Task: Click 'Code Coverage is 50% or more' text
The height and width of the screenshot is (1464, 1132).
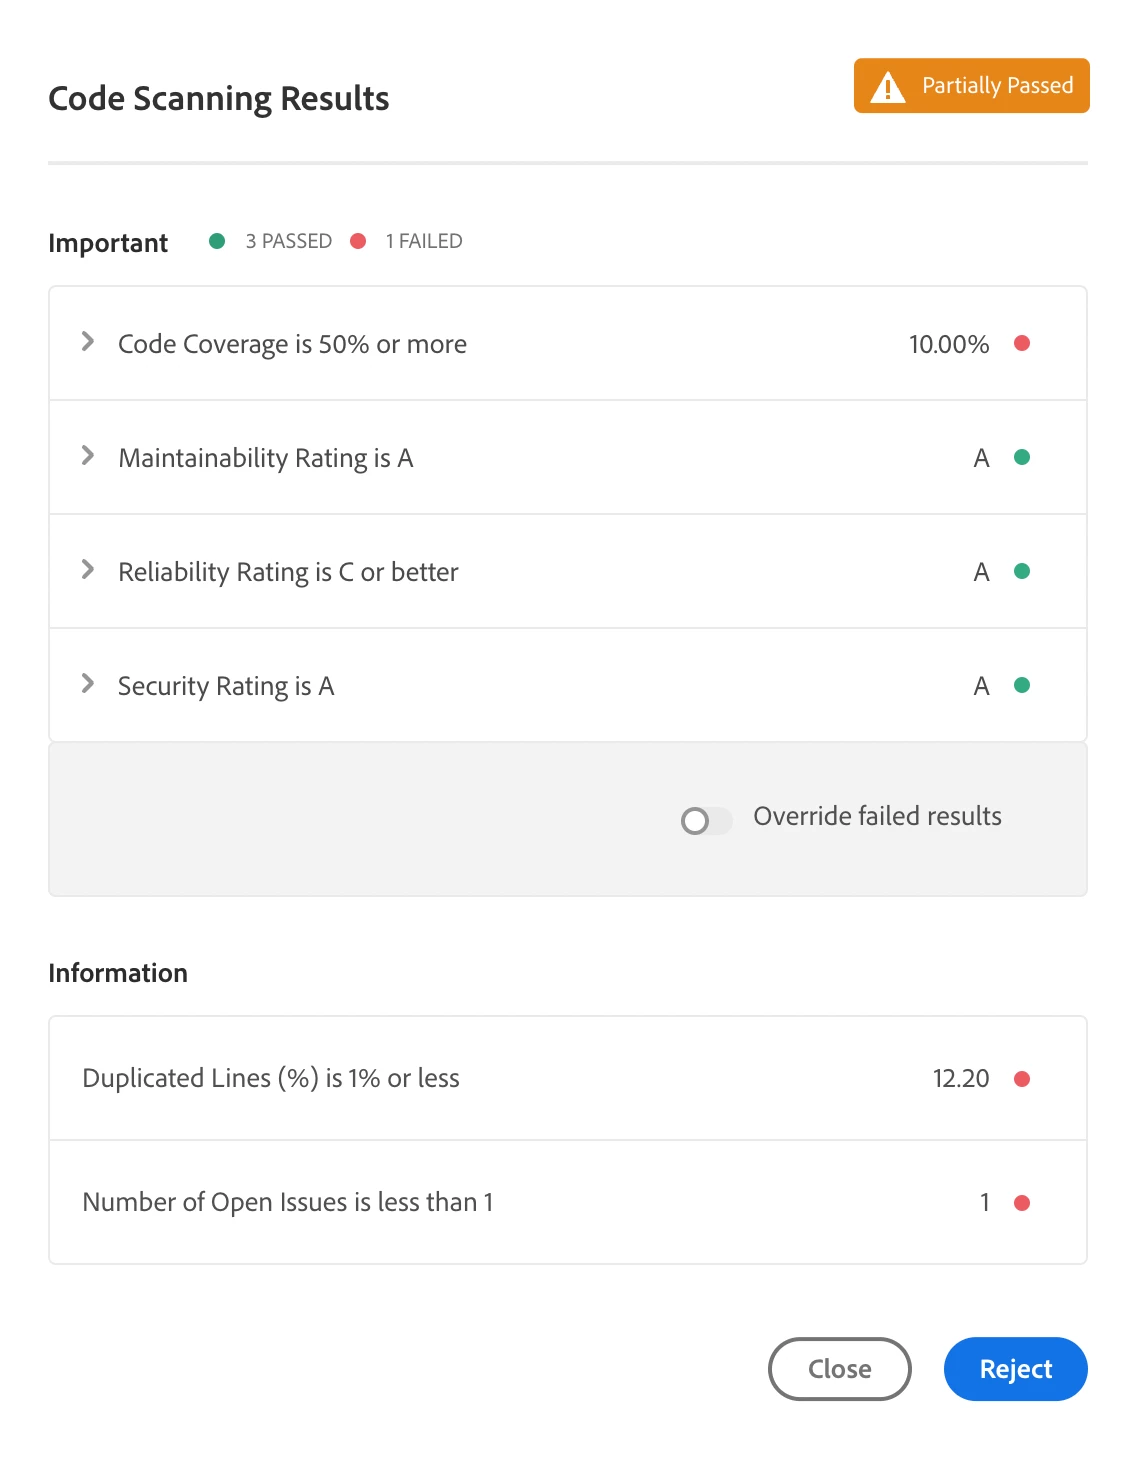Action: coord(292,344)
